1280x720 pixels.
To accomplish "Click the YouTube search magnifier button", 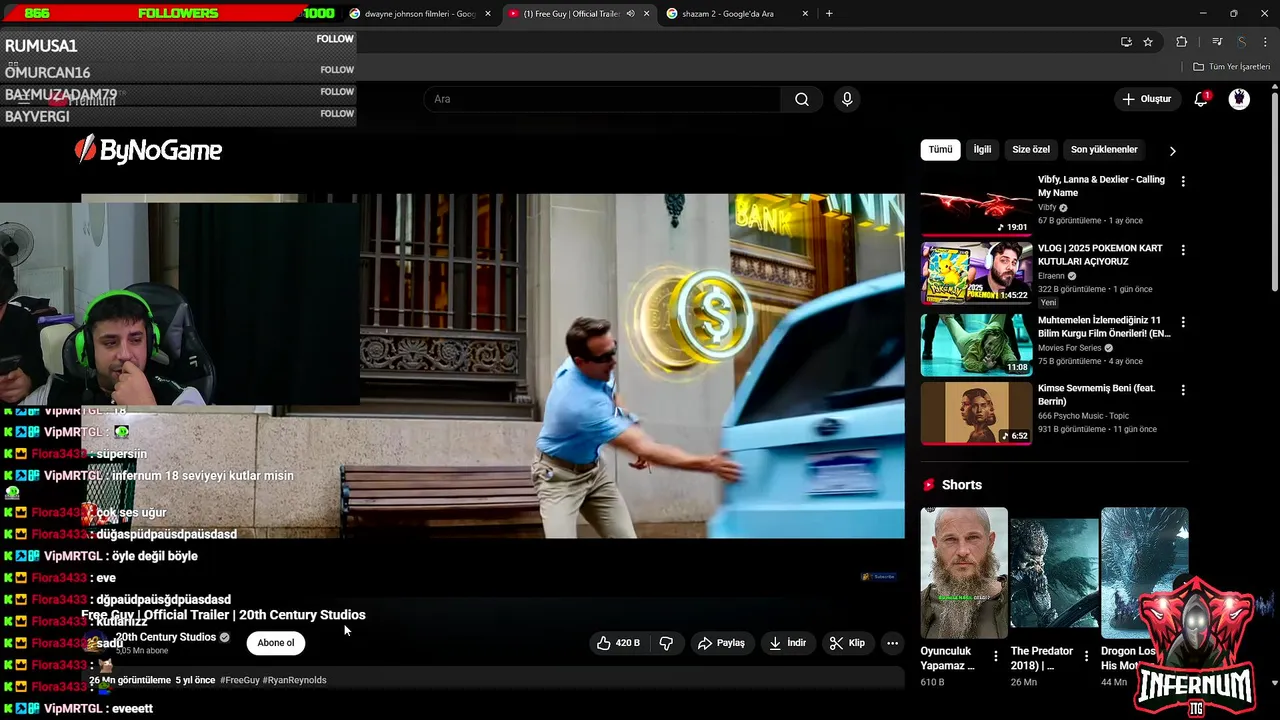I will point(802,99).
